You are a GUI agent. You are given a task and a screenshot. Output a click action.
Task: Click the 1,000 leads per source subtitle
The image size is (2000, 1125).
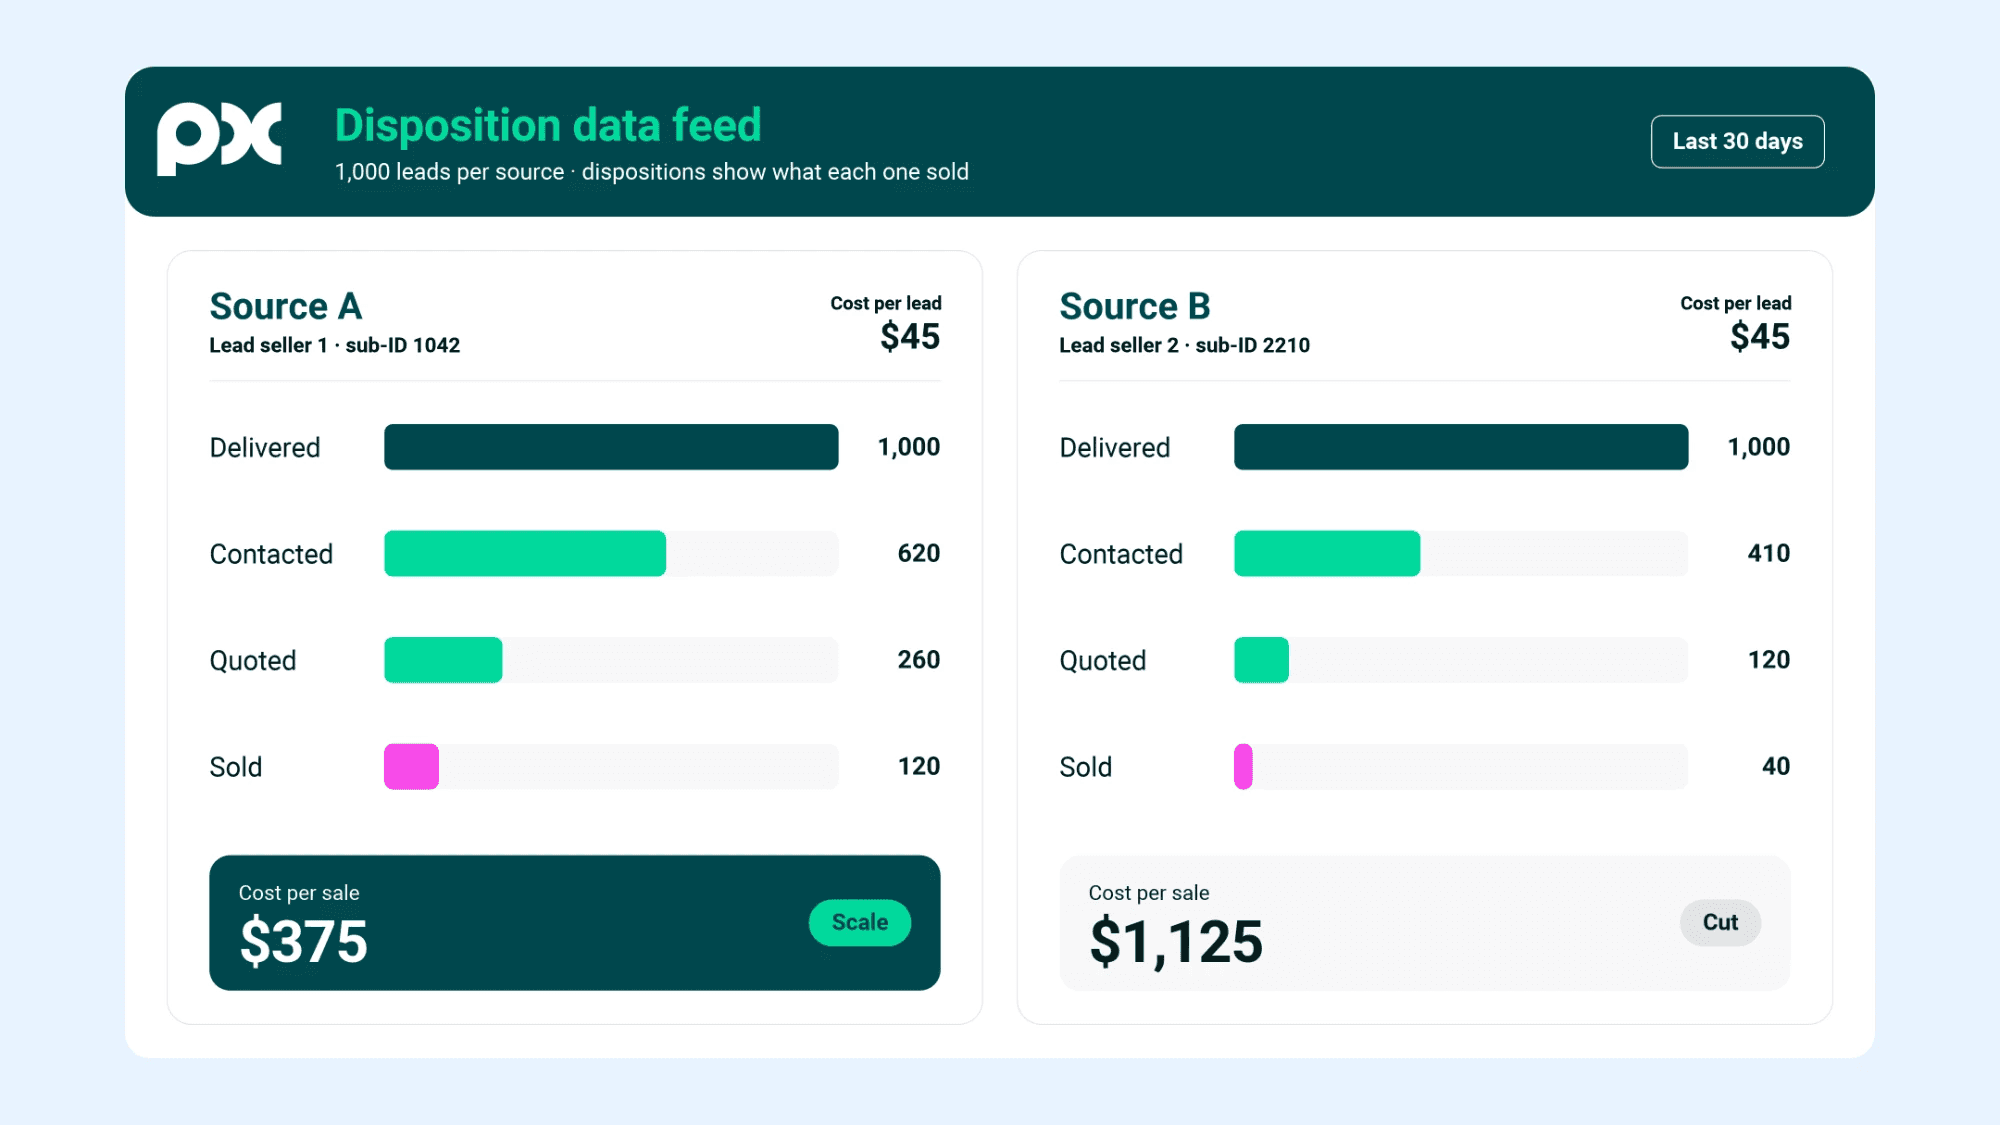652,172
